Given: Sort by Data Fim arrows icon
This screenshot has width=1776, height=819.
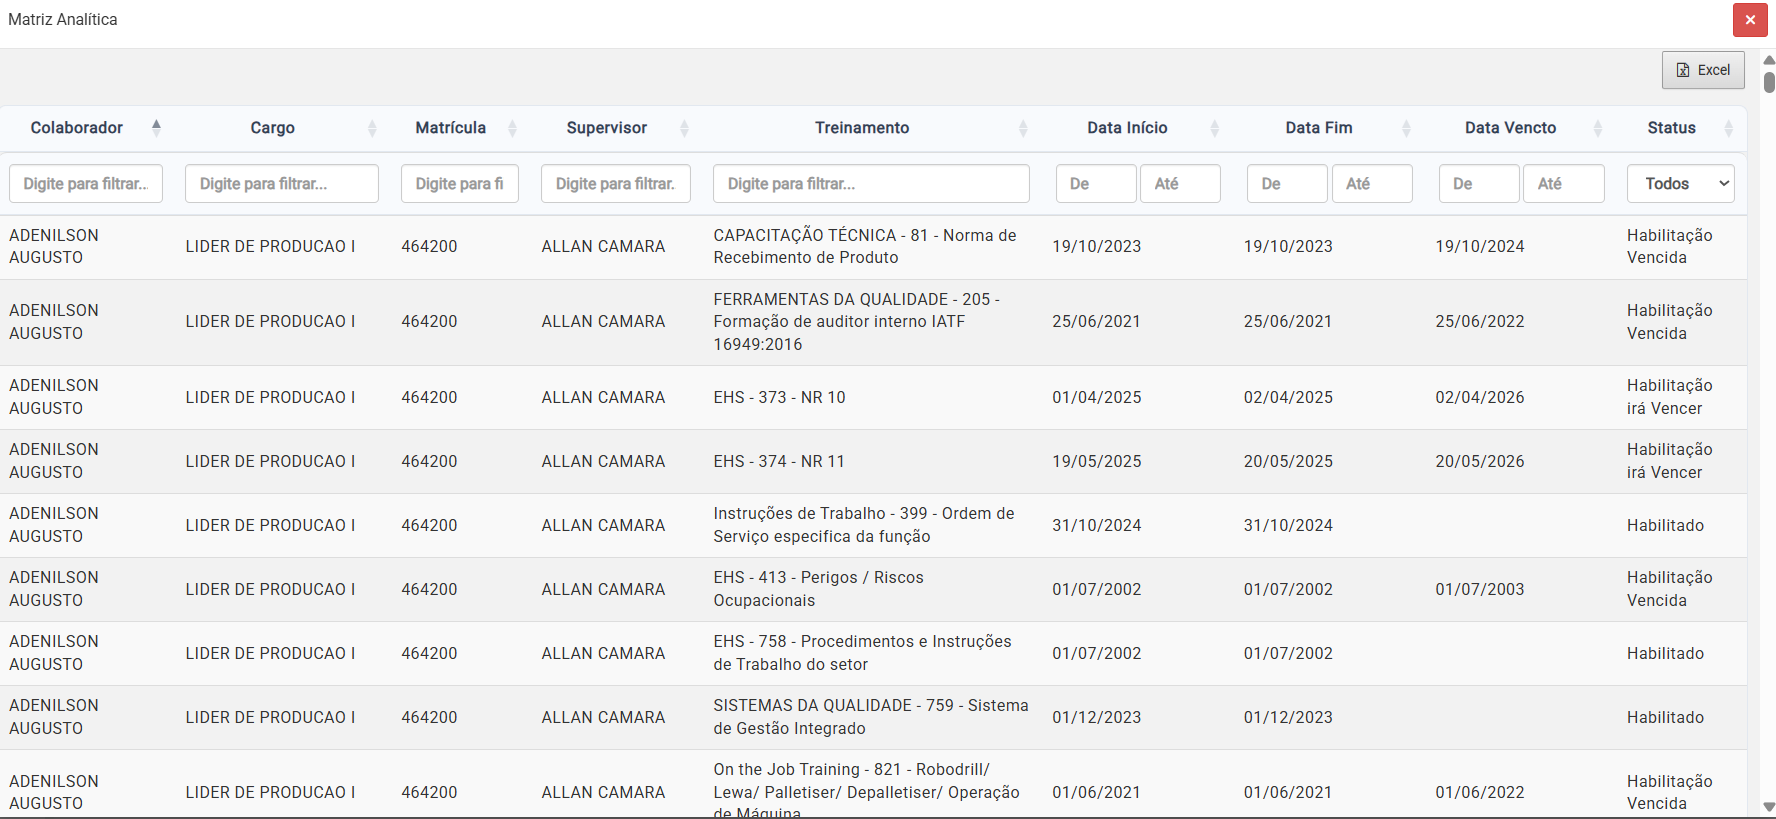Looking at the screenshot, I should coord(1406,128).
